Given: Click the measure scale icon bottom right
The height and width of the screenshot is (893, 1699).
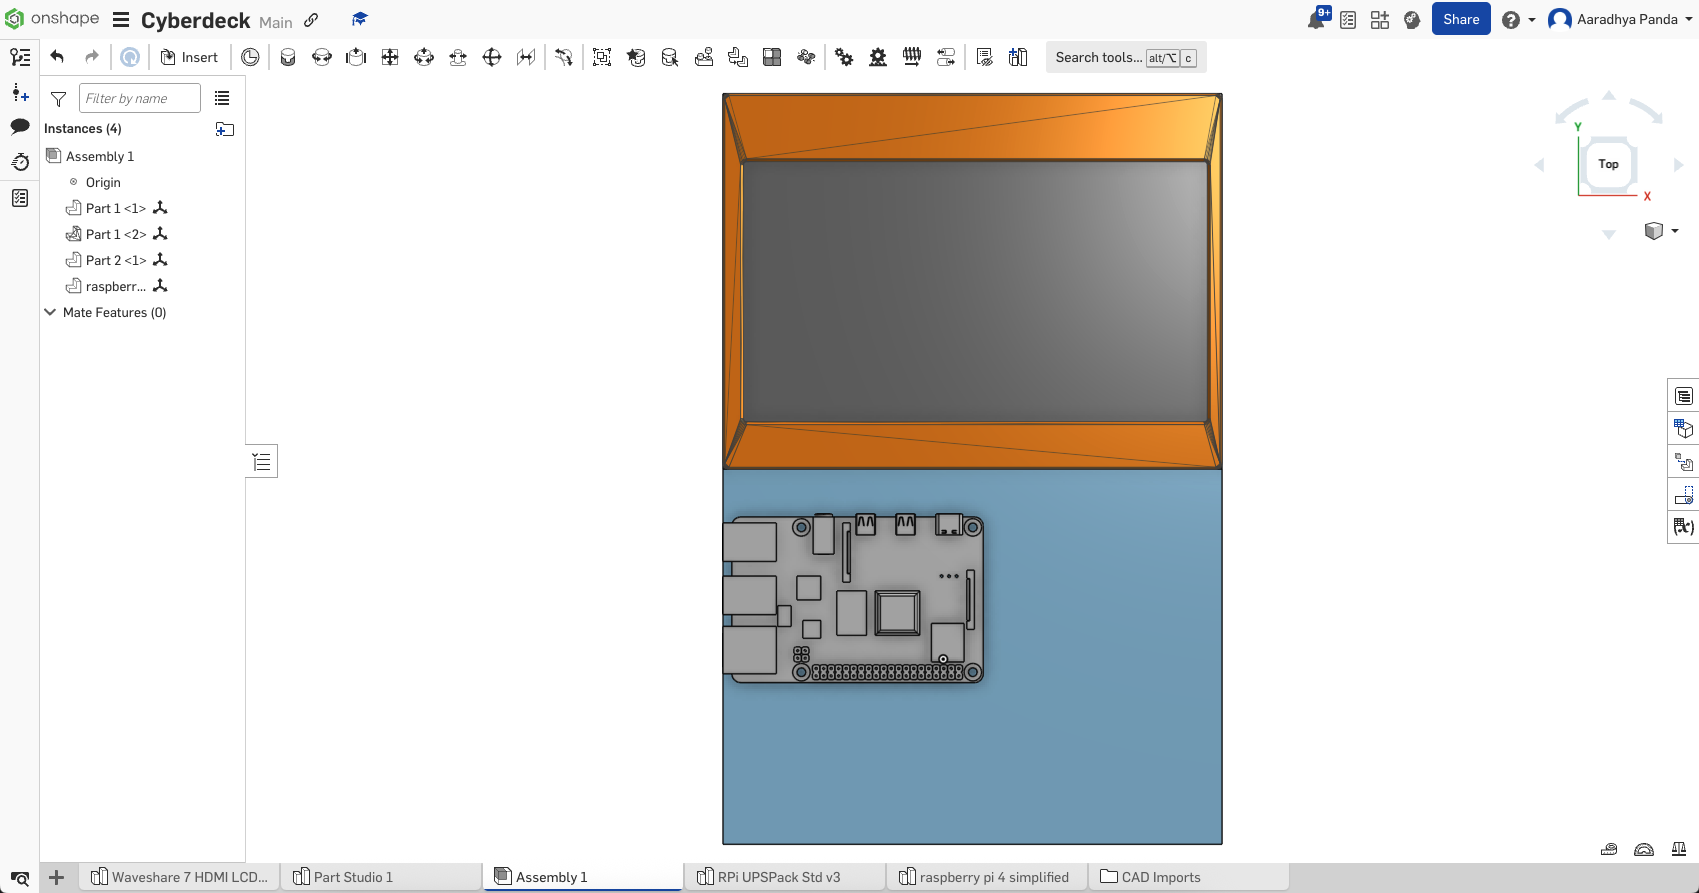Looking at the screenshot, I should tap(1679, 849).
